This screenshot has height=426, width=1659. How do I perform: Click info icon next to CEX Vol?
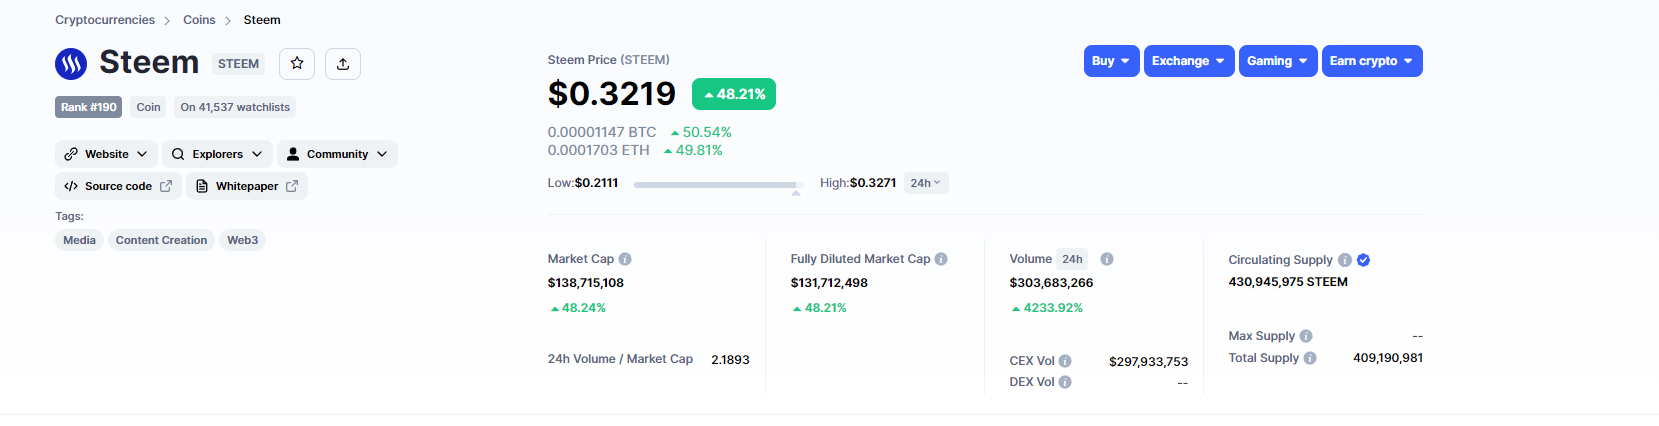point(1065,361)
